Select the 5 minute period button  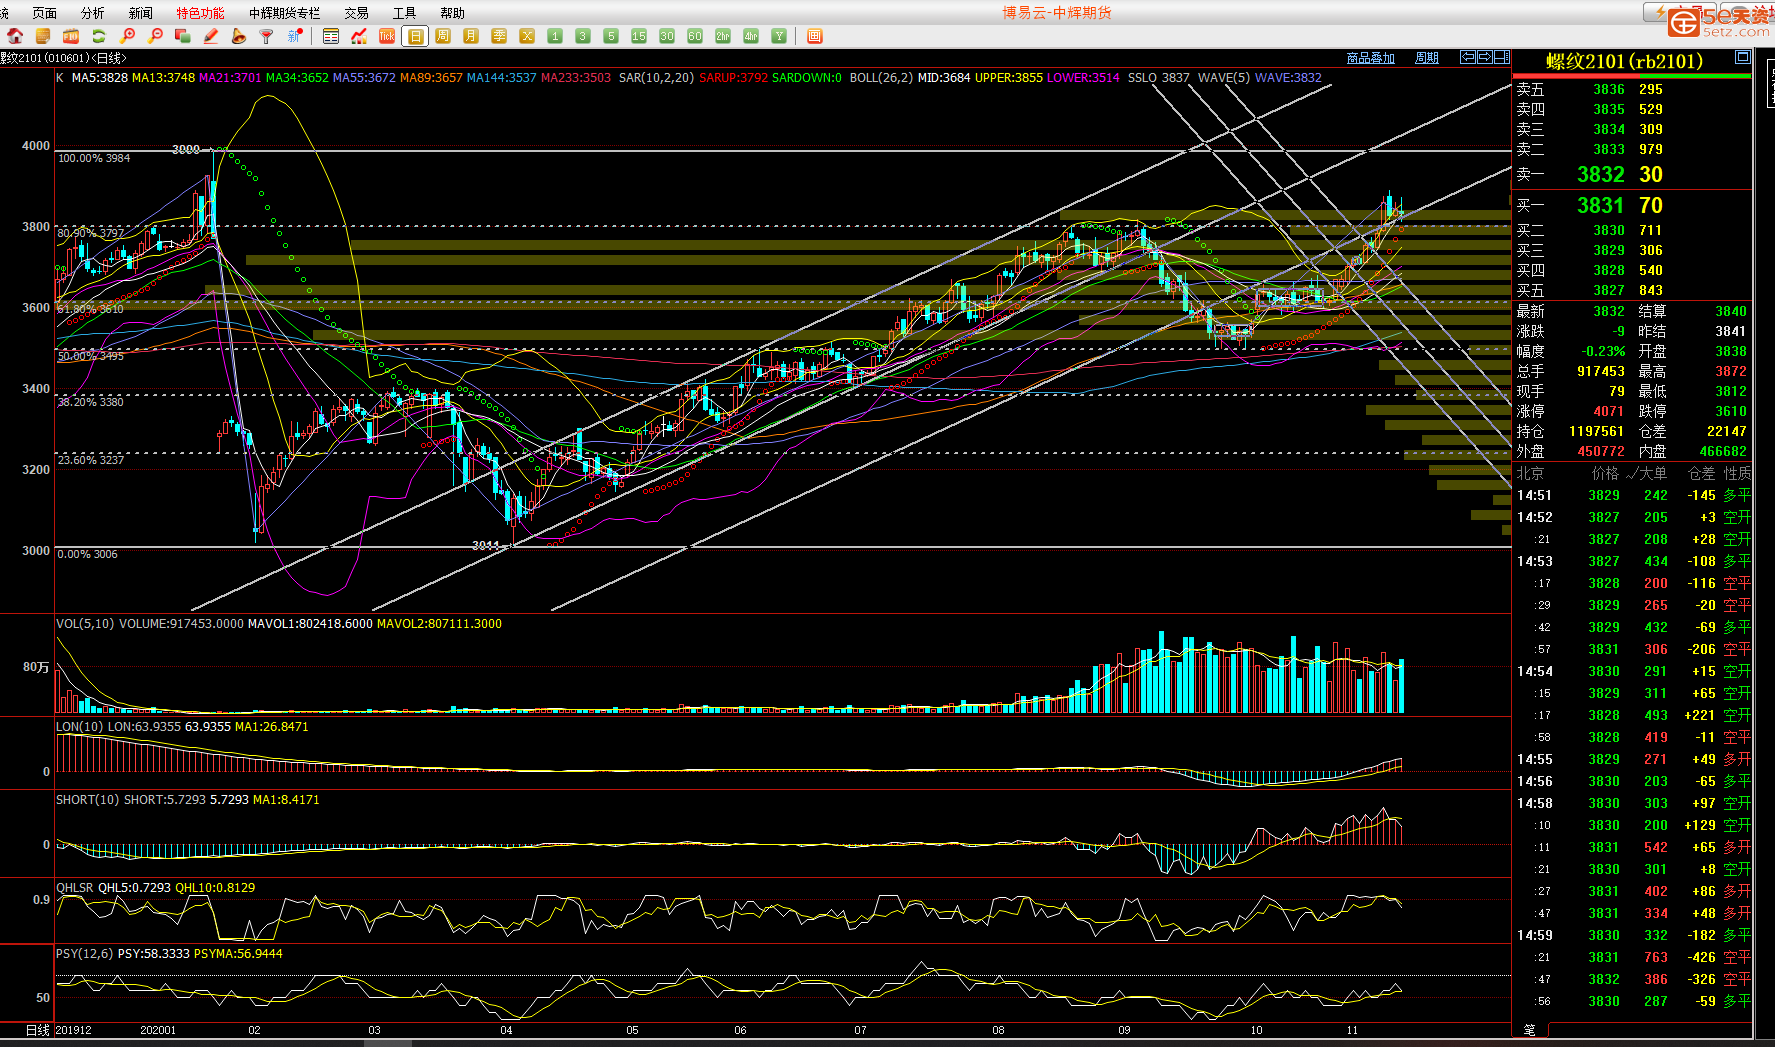[x=611, y=36]
